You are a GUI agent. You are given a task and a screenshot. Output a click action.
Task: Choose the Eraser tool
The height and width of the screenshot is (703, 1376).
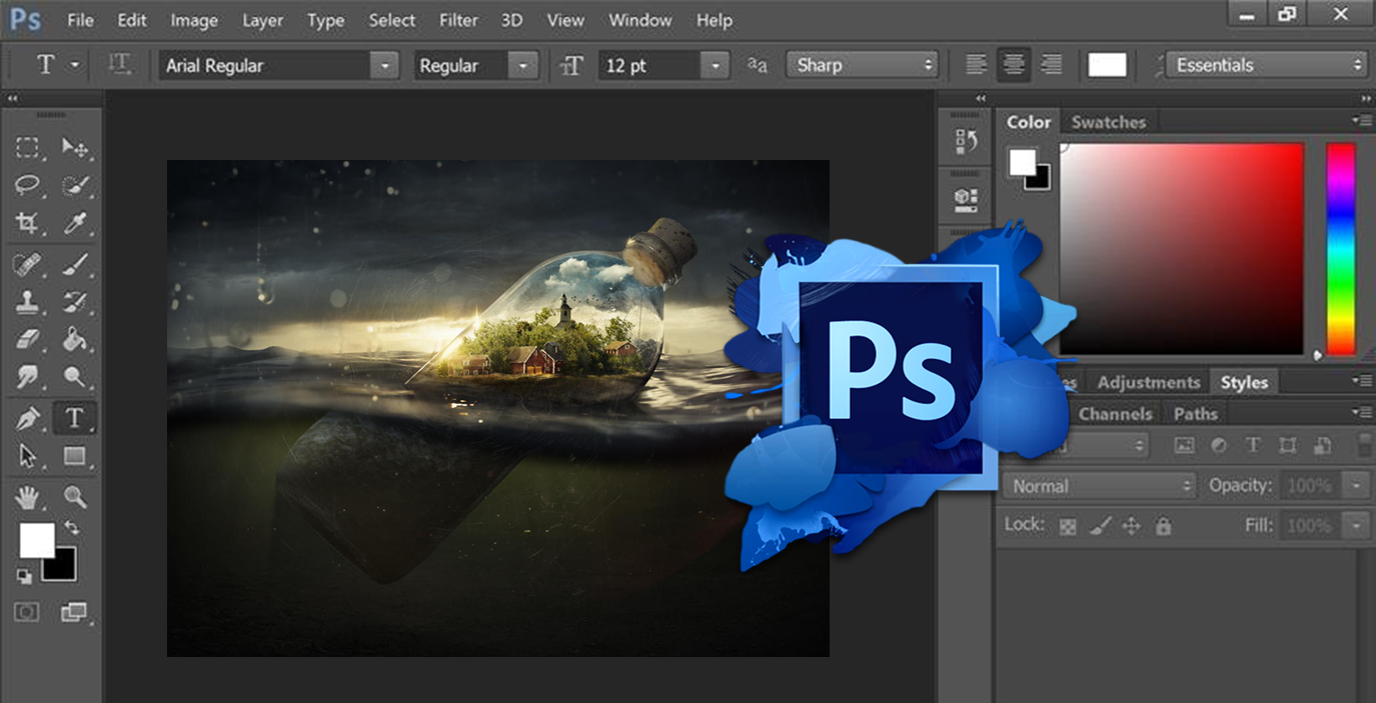point(27,339)
